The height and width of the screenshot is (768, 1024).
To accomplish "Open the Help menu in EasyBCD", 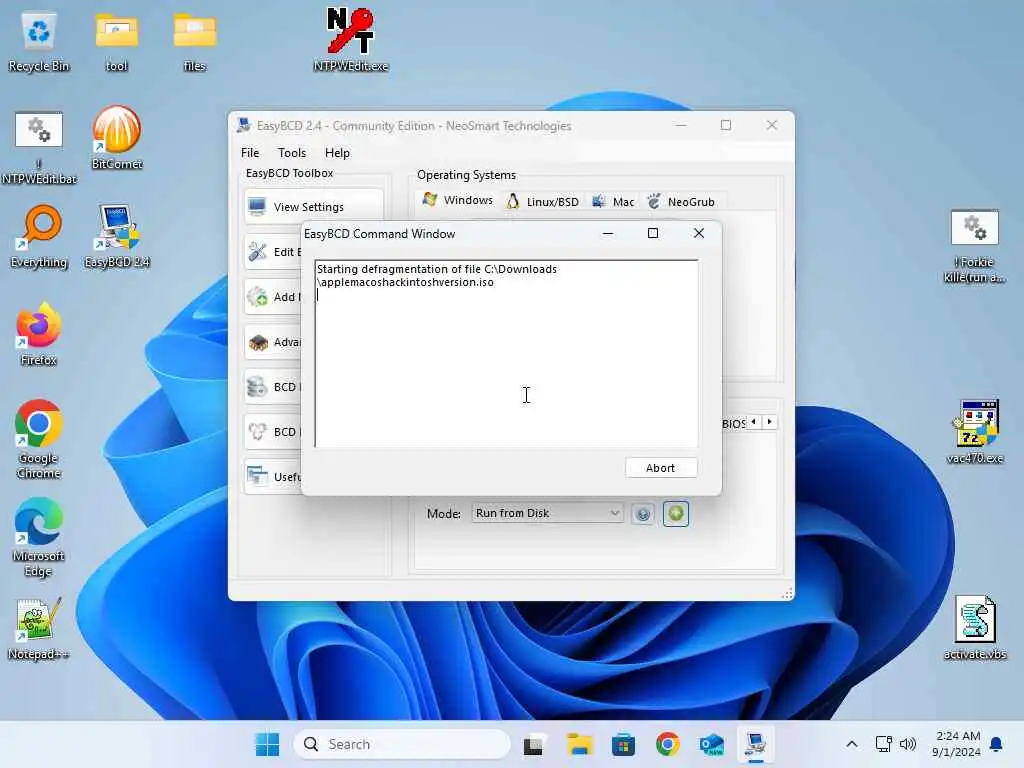I will pos(337,153).
